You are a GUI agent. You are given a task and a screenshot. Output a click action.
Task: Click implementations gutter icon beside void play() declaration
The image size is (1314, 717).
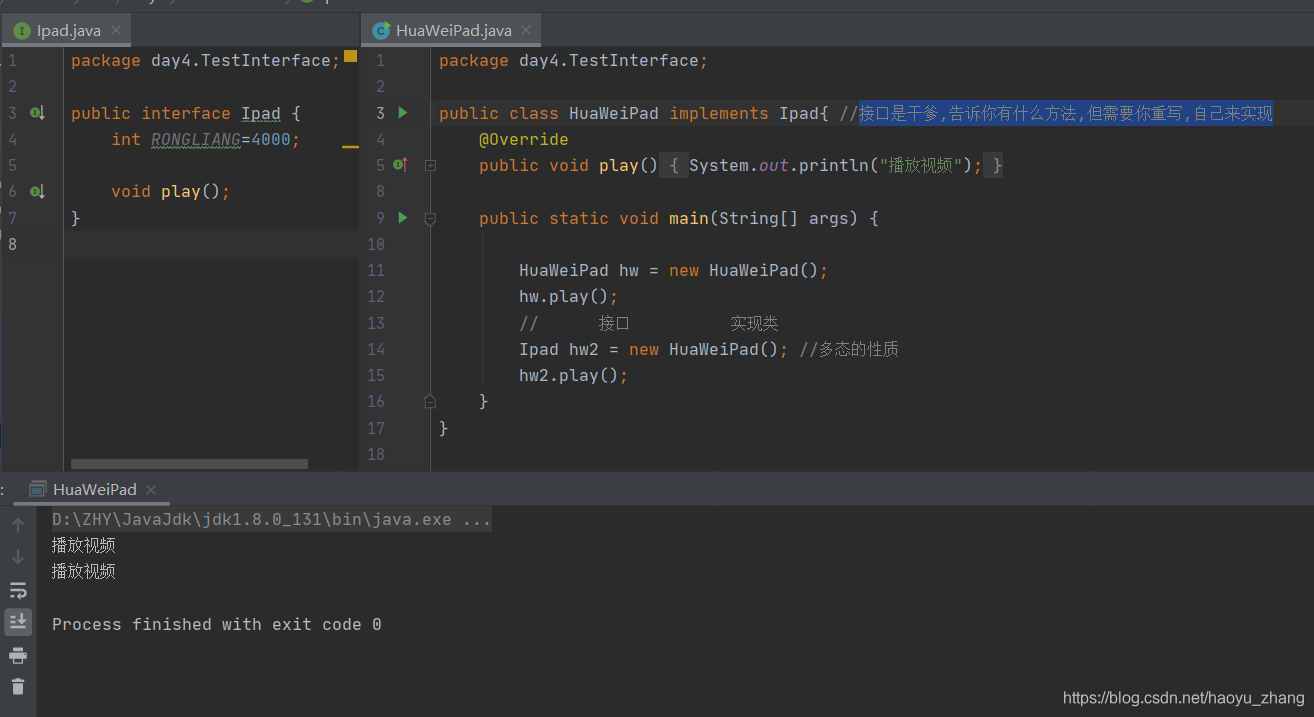[x=38, y=191]
